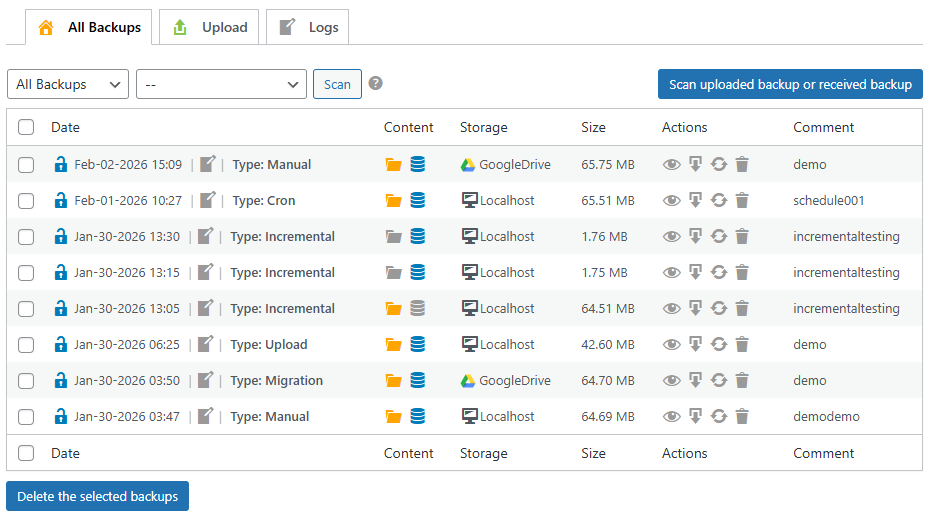
Task: Restore icon for Jan-30-2026 13:30 backup
Action: [x=719, y=236]
